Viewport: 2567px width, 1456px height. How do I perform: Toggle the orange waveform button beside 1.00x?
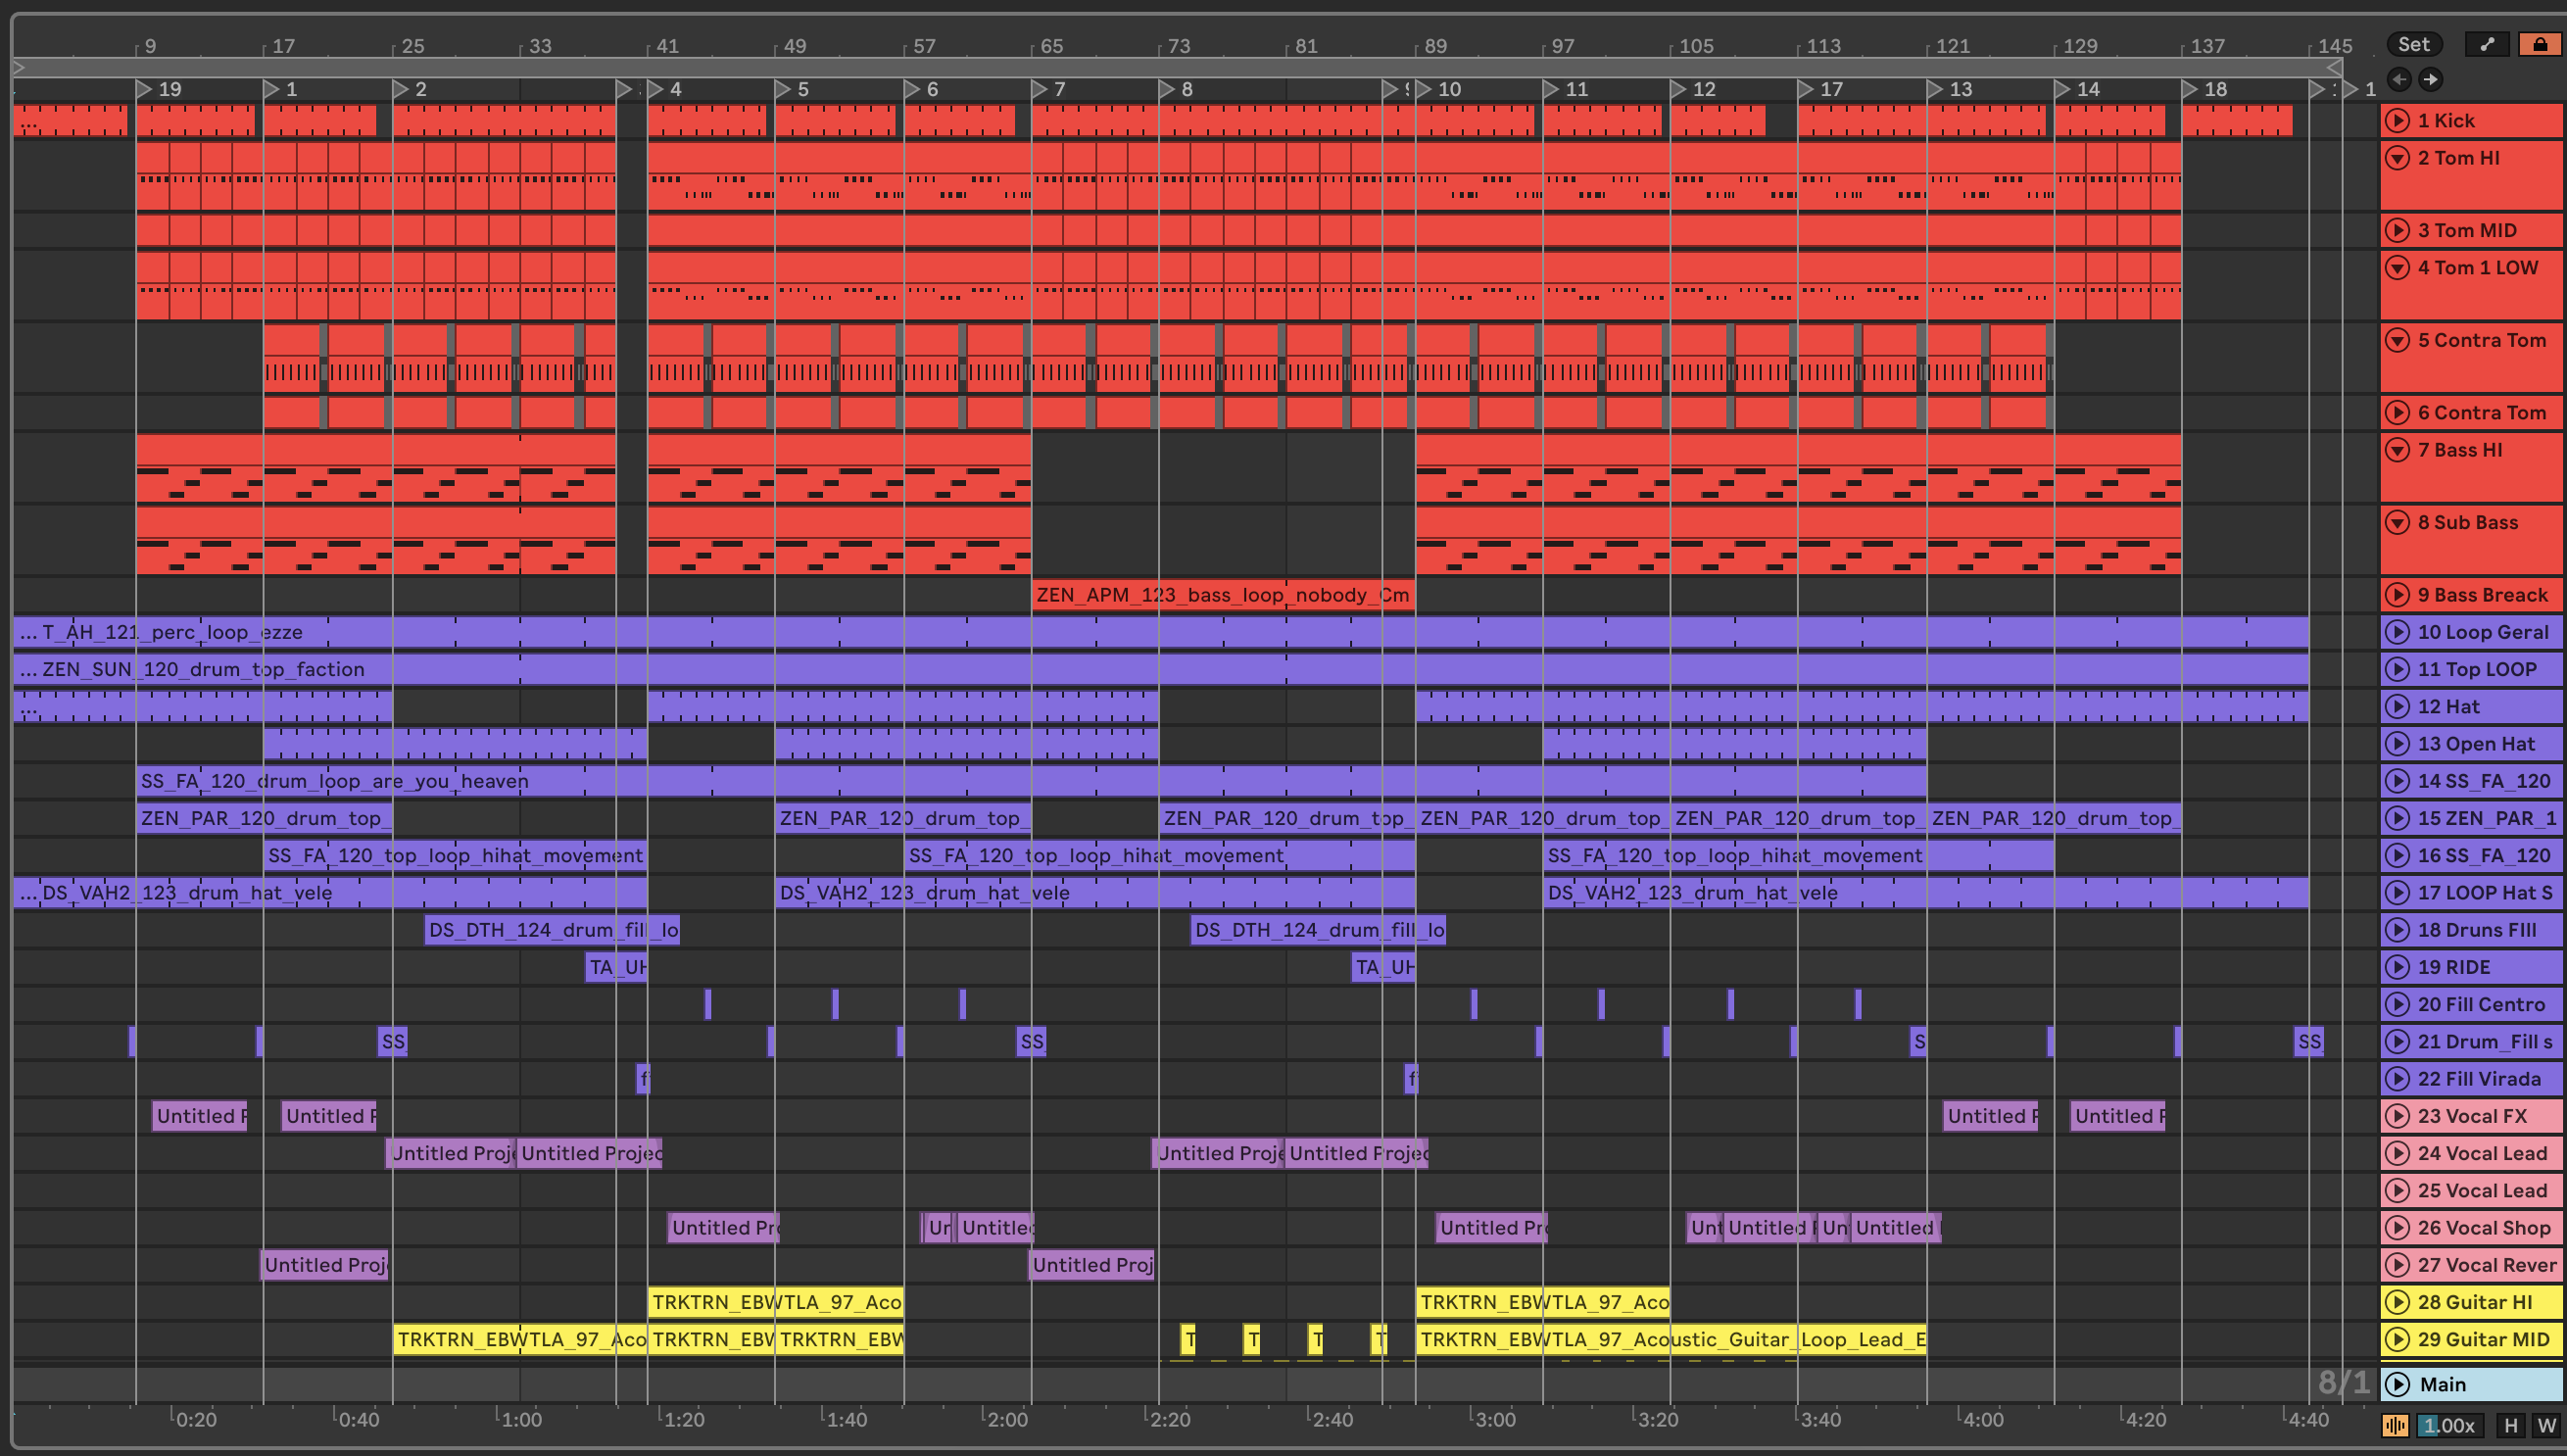click(2395, 1425)
